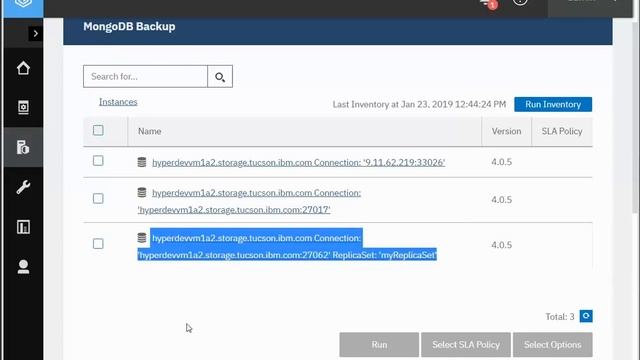Open the Jobs and Operations sidebar icon
The width and height of the screenshot is (640, 360).
coord(23,107)
